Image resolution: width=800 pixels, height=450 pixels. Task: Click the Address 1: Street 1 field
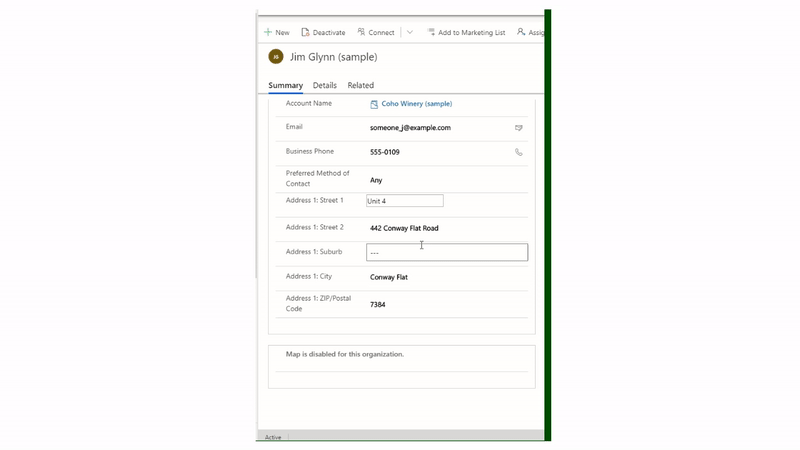404,201
